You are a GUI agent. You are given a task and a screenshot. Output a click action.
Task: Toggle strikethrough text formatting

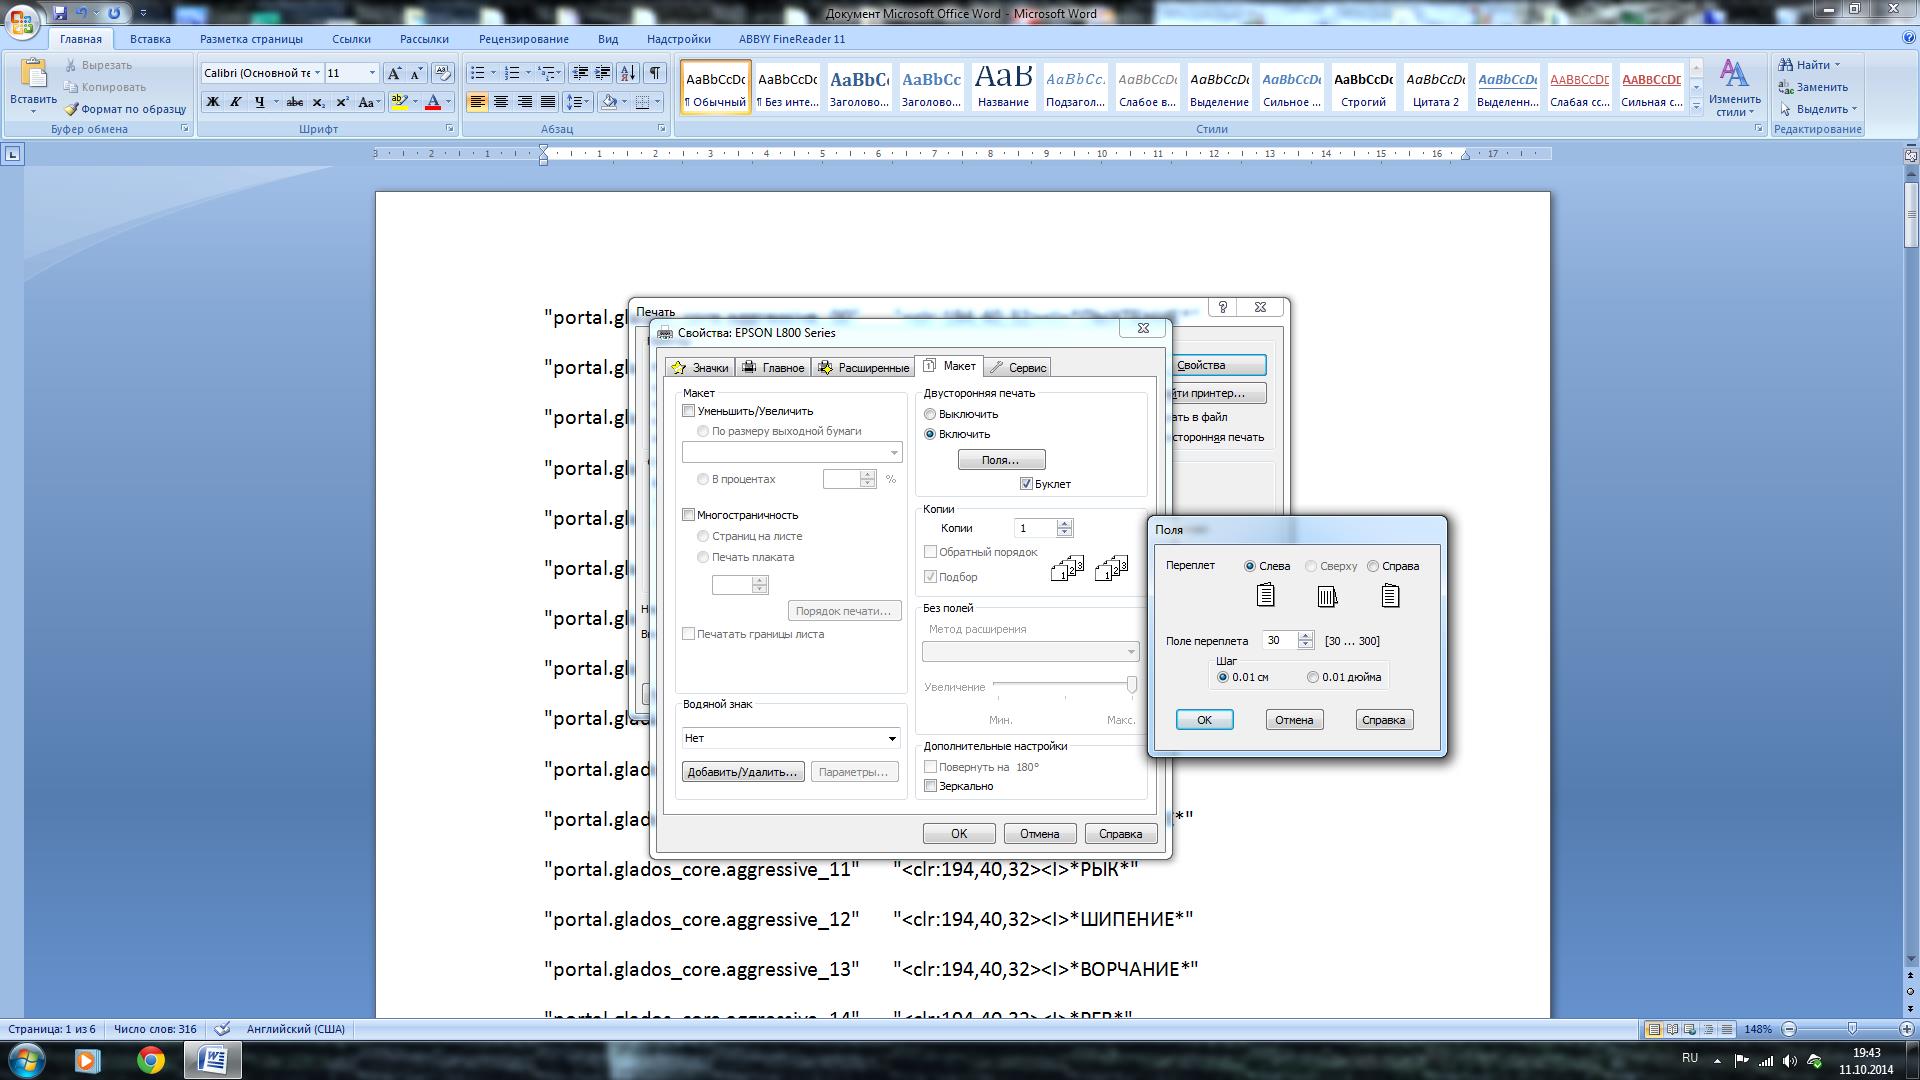pyautogui.click(x=294, y=102)
